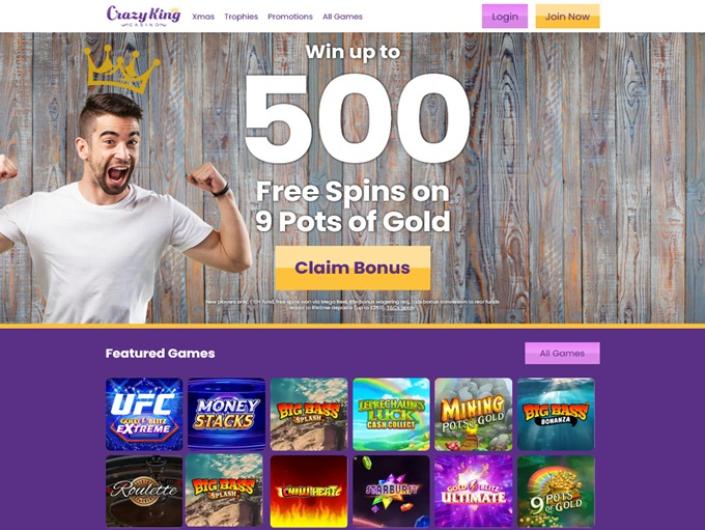Launch the Roulette game tile
This screenshot has height=530, width=705.
(144, 491)
